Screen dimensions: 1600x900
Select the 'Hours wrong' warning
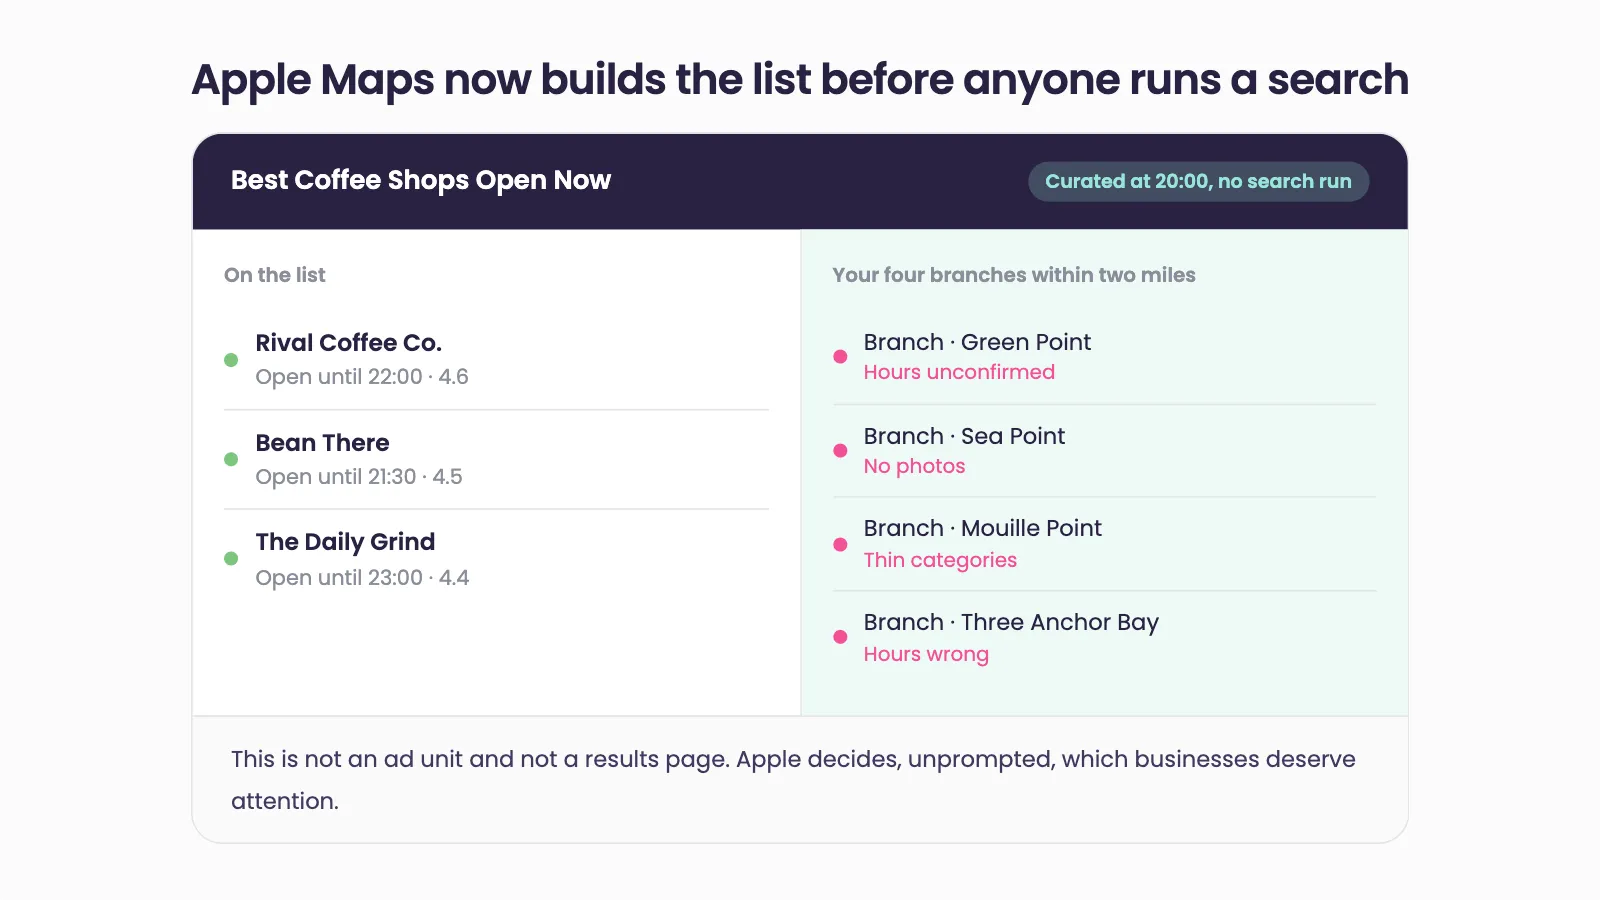point(926,654)
